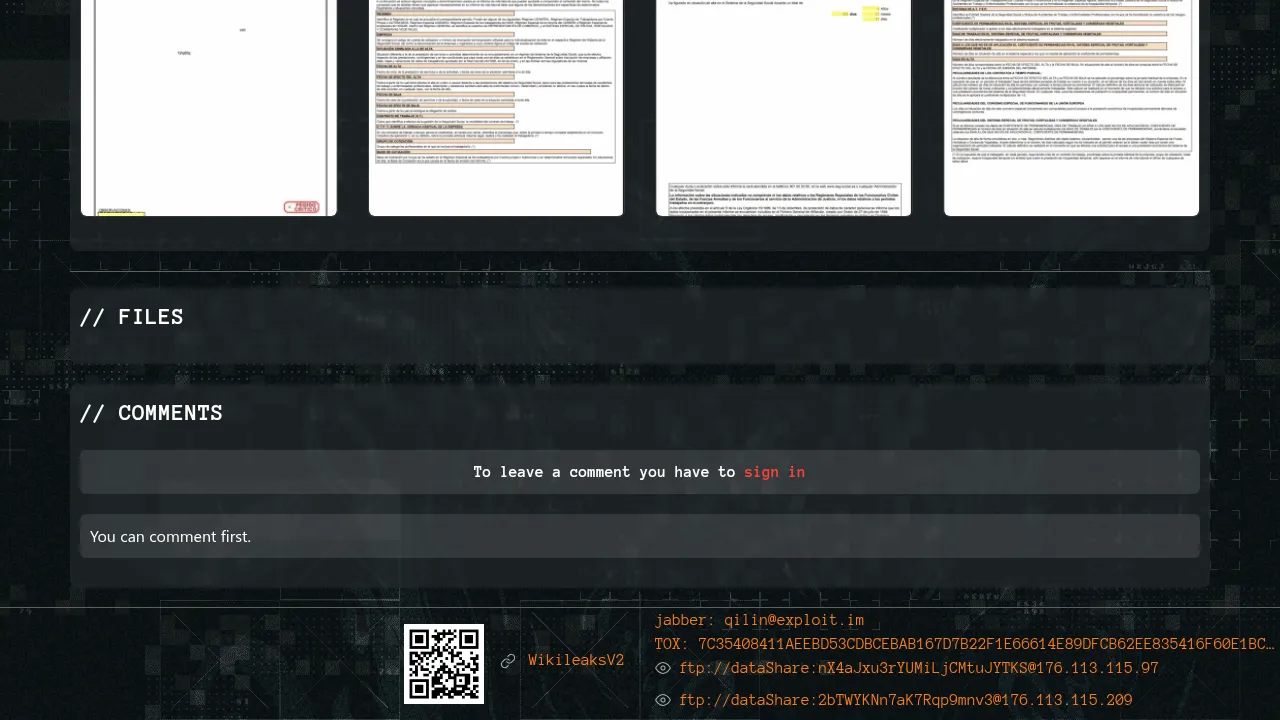Click the chain link icon beside WikileaksV2
1280x720 pixels.
(508, 661)
